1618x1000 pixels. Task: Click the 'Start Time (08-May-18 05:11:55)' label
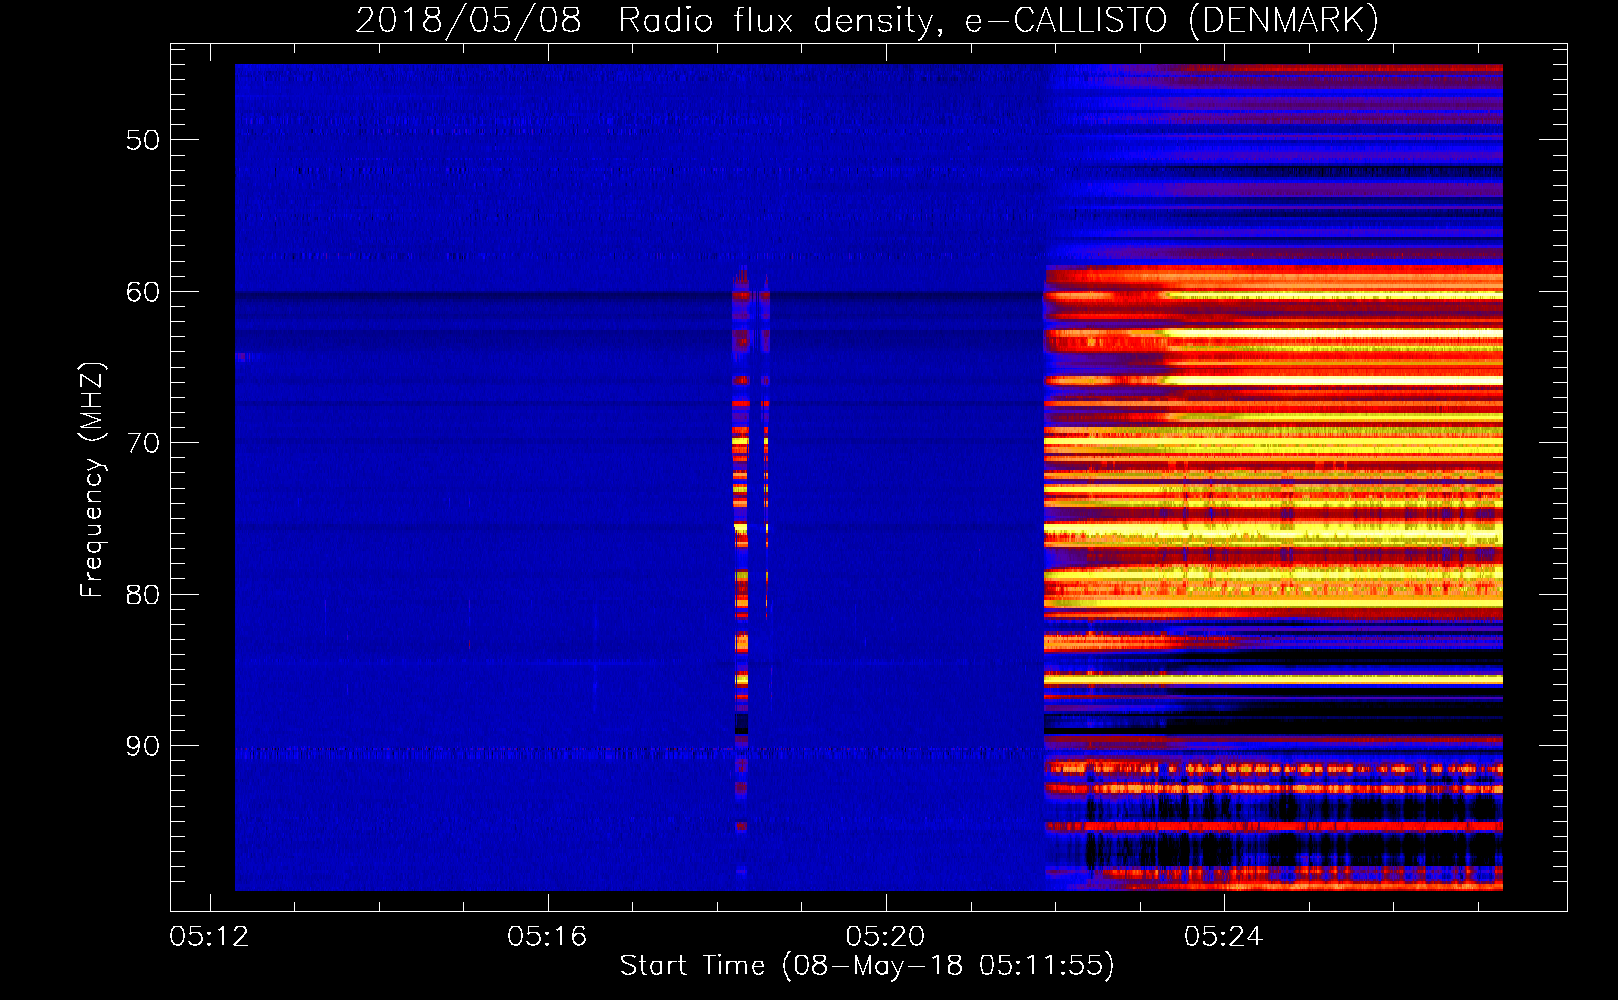(x=867, y=966)
